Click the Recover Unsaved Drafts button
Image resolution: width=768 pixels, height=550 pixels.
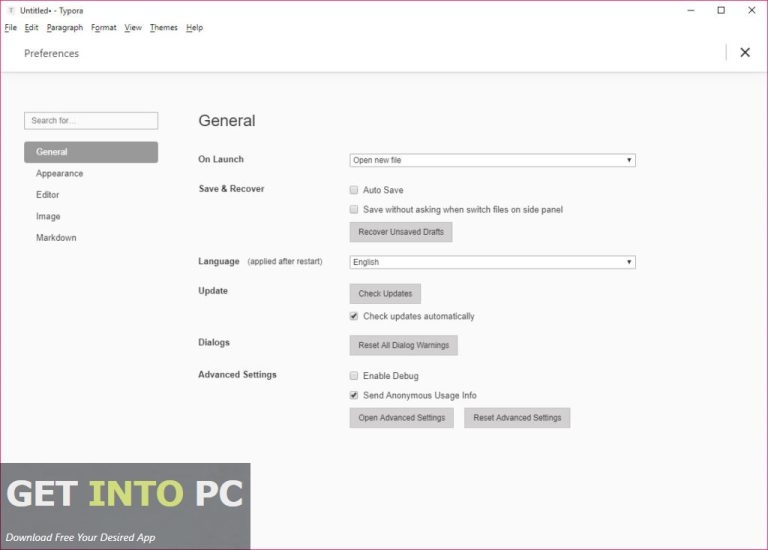(x=401, y=232)
